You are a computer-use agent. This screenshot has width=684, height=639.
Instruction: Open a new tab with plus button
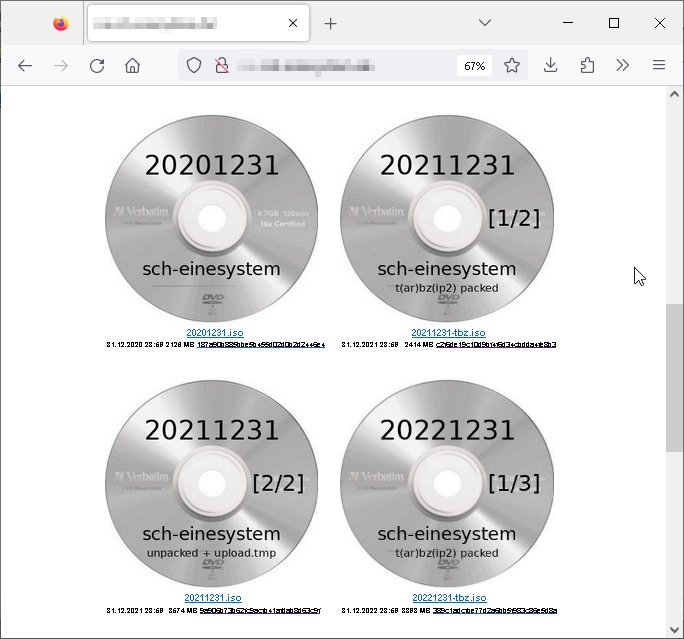[x=330, y=23]
